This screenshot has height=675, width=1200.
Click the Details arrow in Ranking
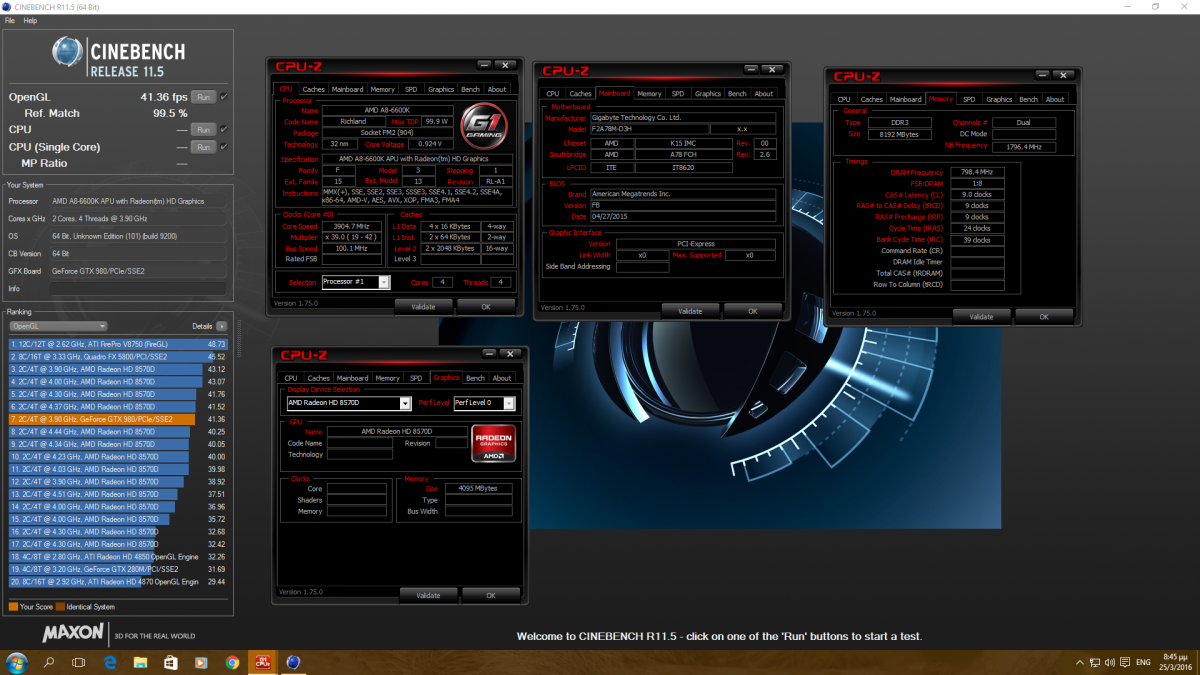(x=222, y=326)
